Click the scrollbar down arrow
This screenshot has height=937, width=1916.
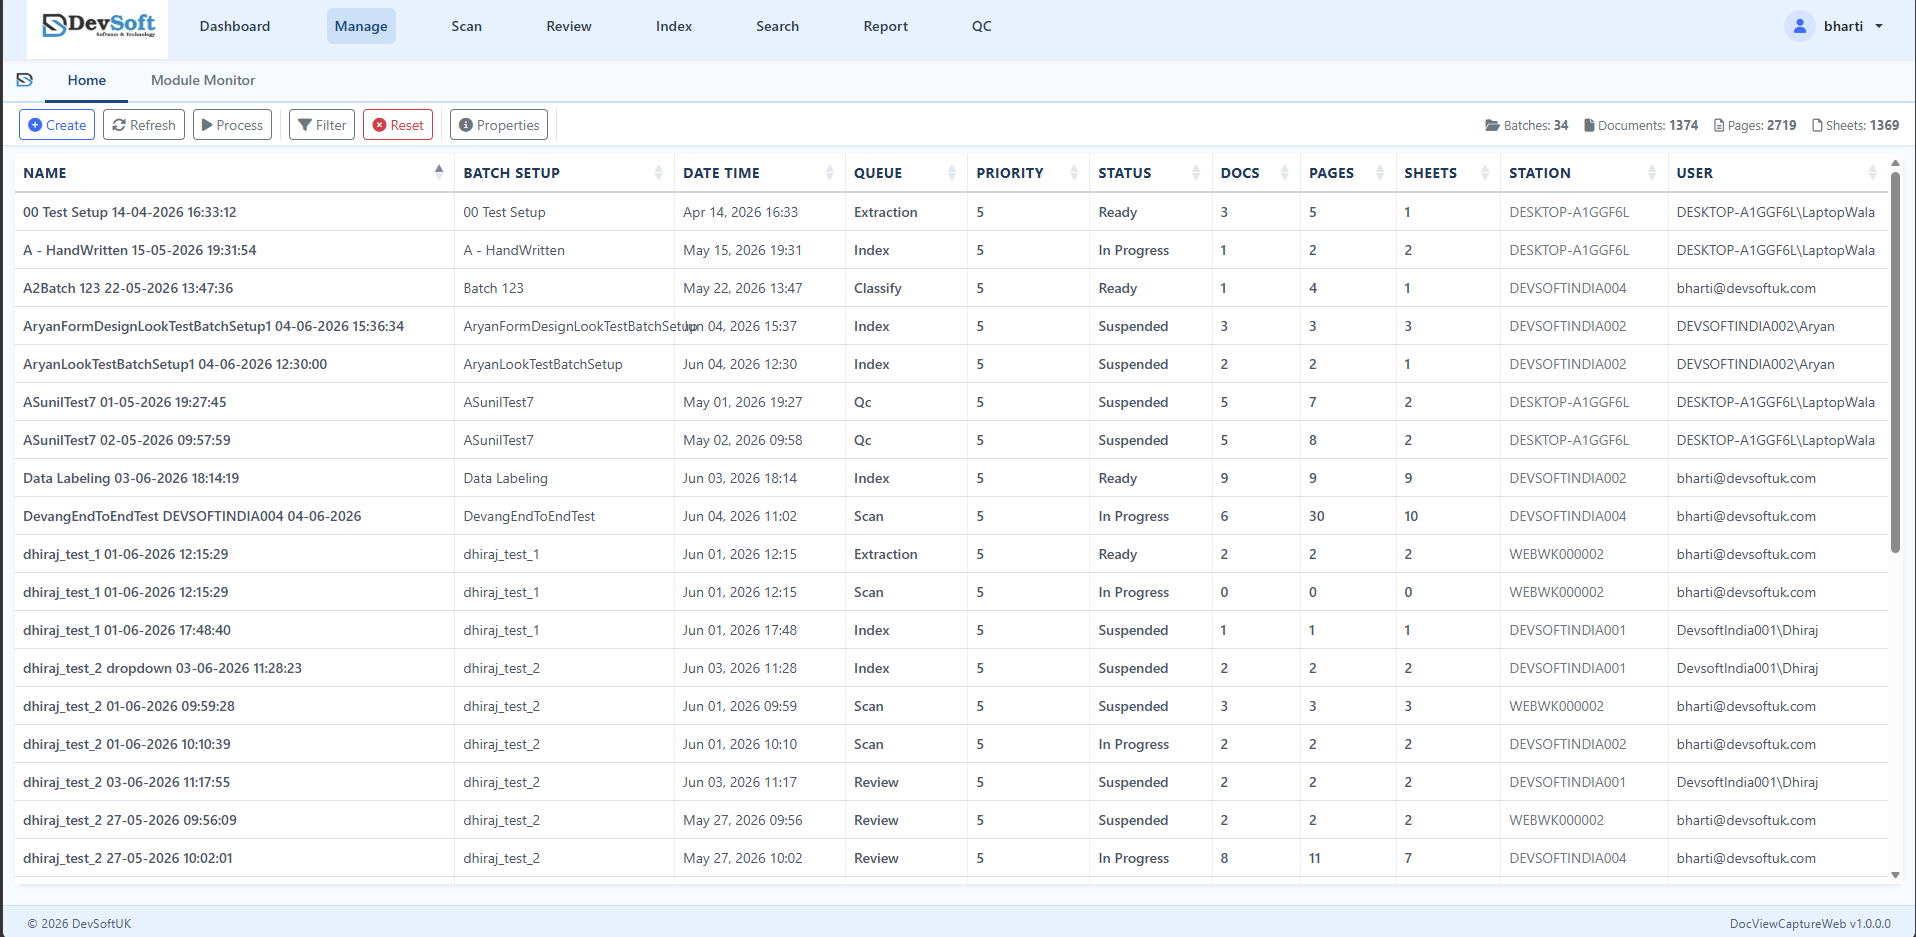1895,875
